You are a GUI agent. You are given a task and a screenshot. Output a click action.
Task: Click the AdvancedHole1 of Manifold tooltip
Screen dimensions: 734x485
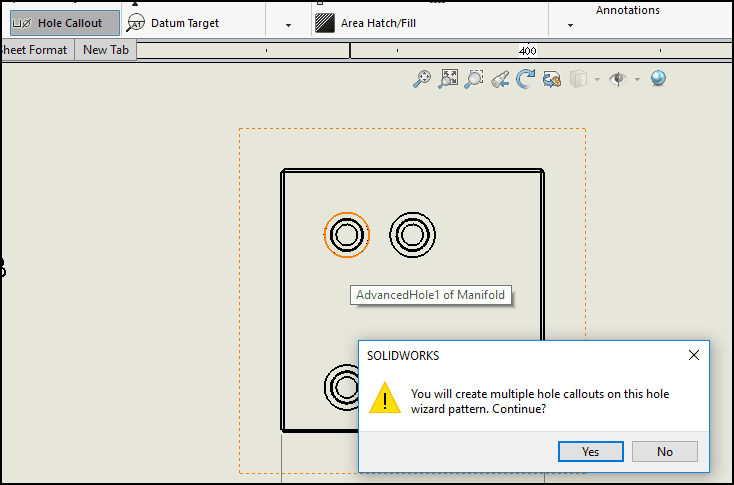coord(431,295)
